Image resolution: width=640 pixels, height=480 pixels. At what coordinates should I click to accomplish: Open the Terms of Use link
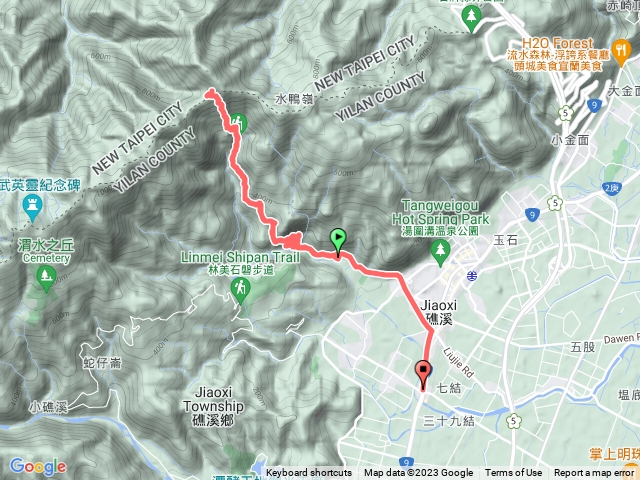[x=513, y=473]
